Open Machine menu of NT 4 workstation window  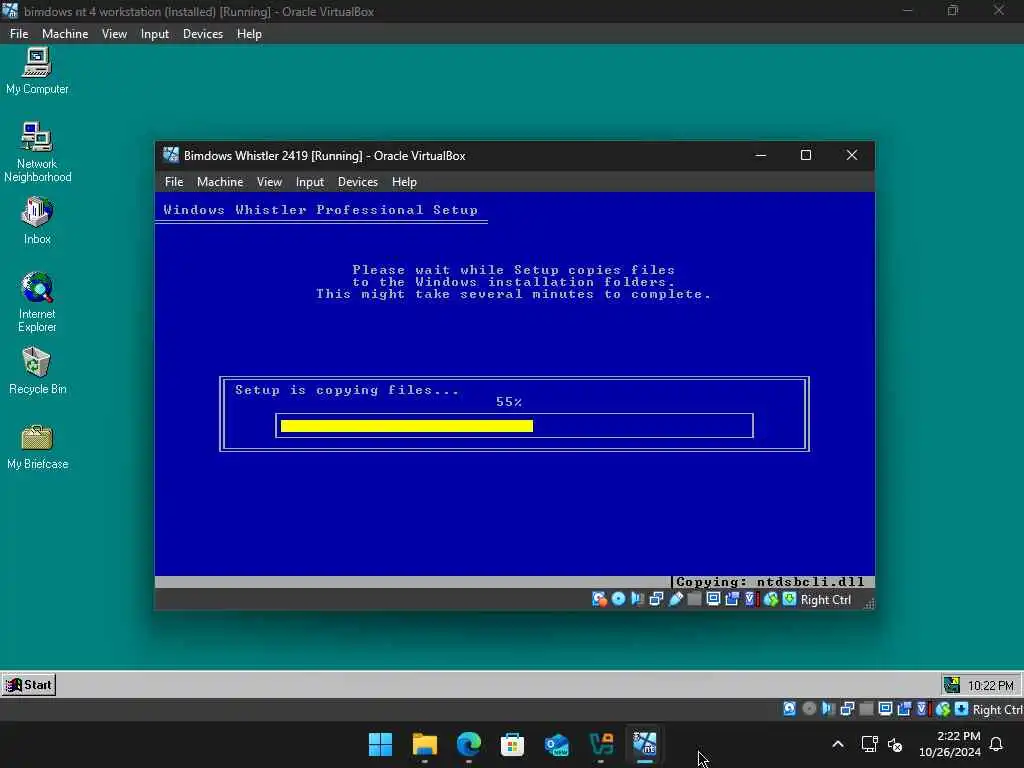tap(65, 34)
